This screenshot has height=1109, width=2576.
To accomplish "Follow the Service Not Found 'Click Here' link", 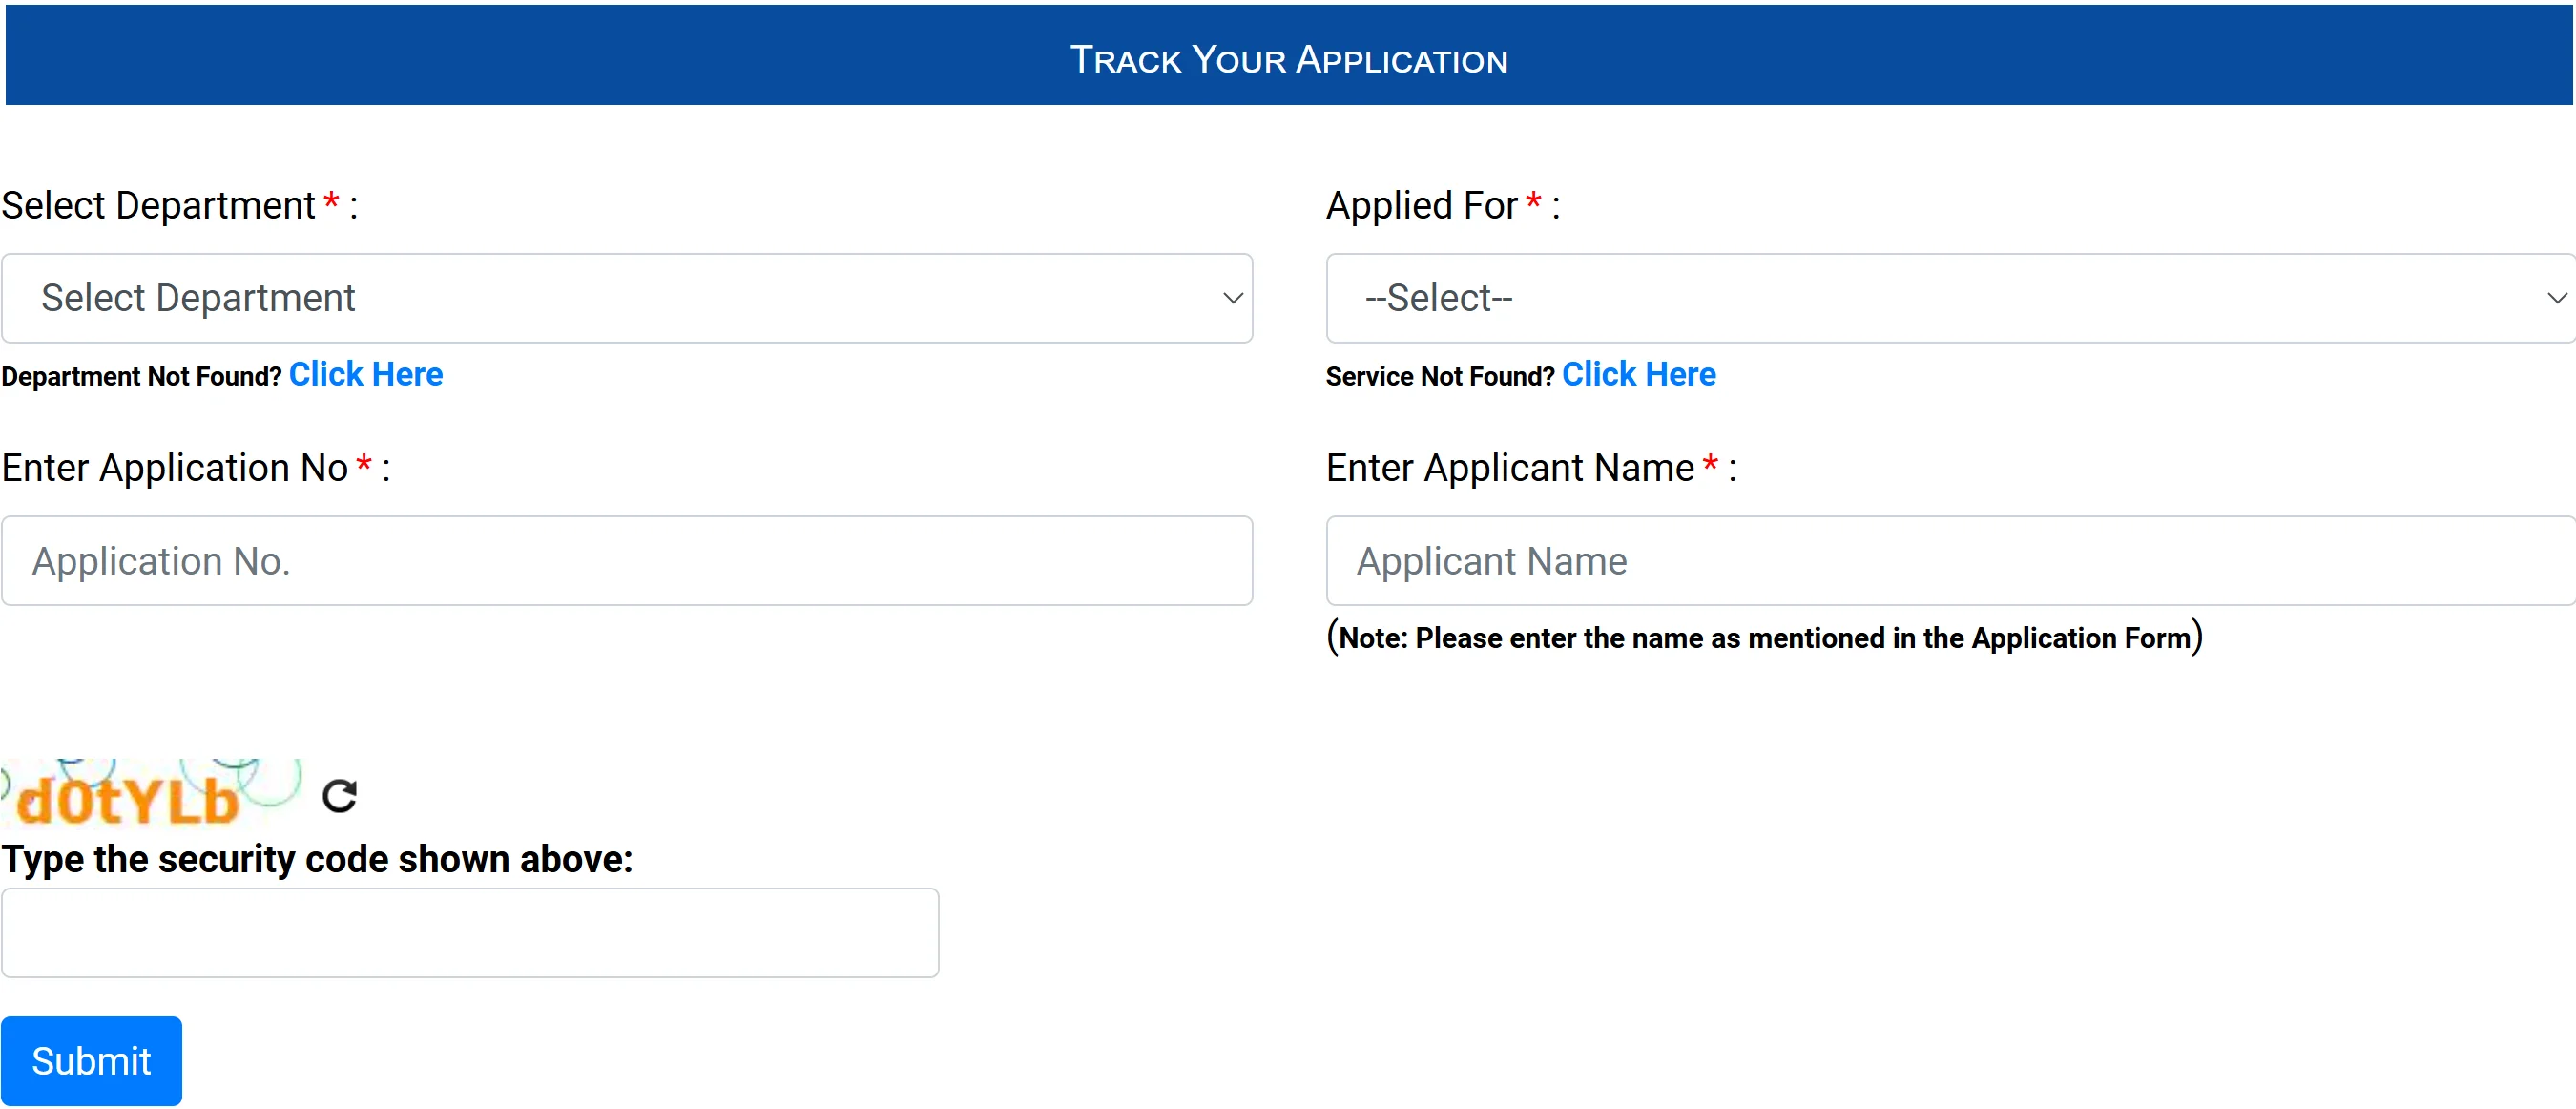I will 1638,375.
